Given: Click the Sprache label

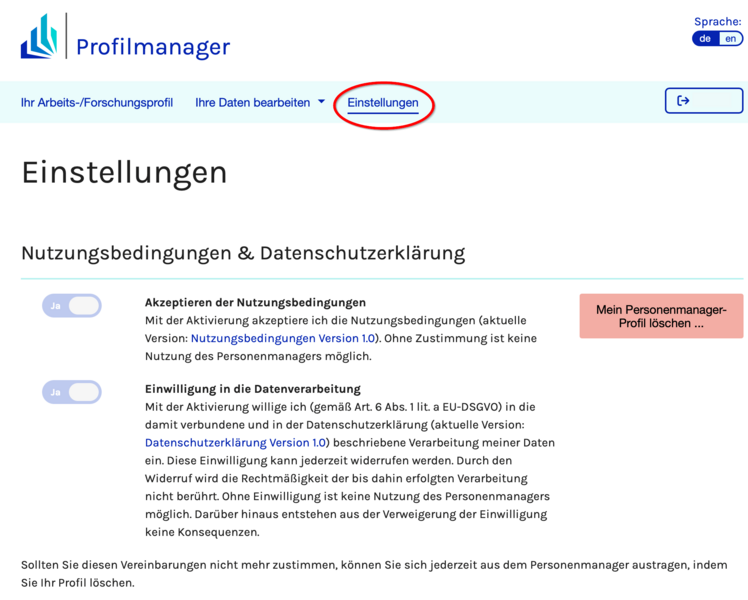Looking at the screenshot, I should click(718, 21).
